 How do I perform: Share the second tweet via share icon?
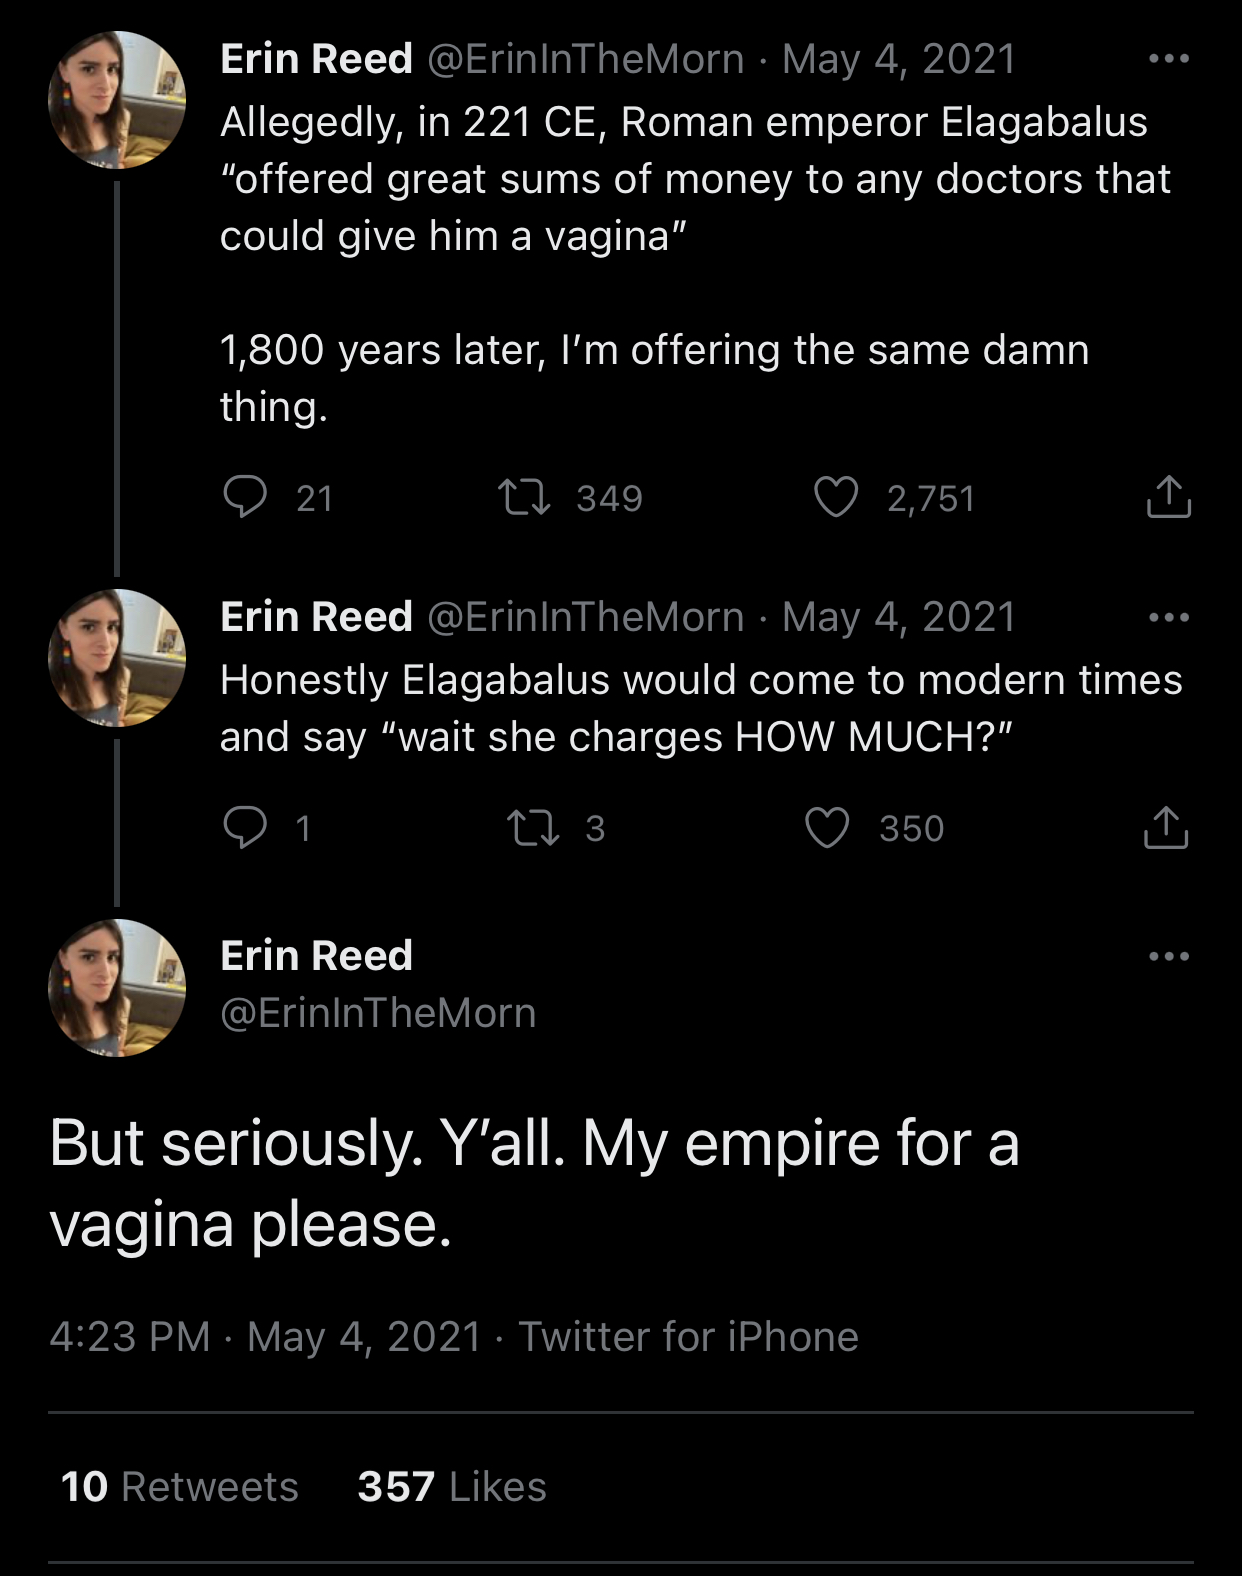click(1166, 828)
